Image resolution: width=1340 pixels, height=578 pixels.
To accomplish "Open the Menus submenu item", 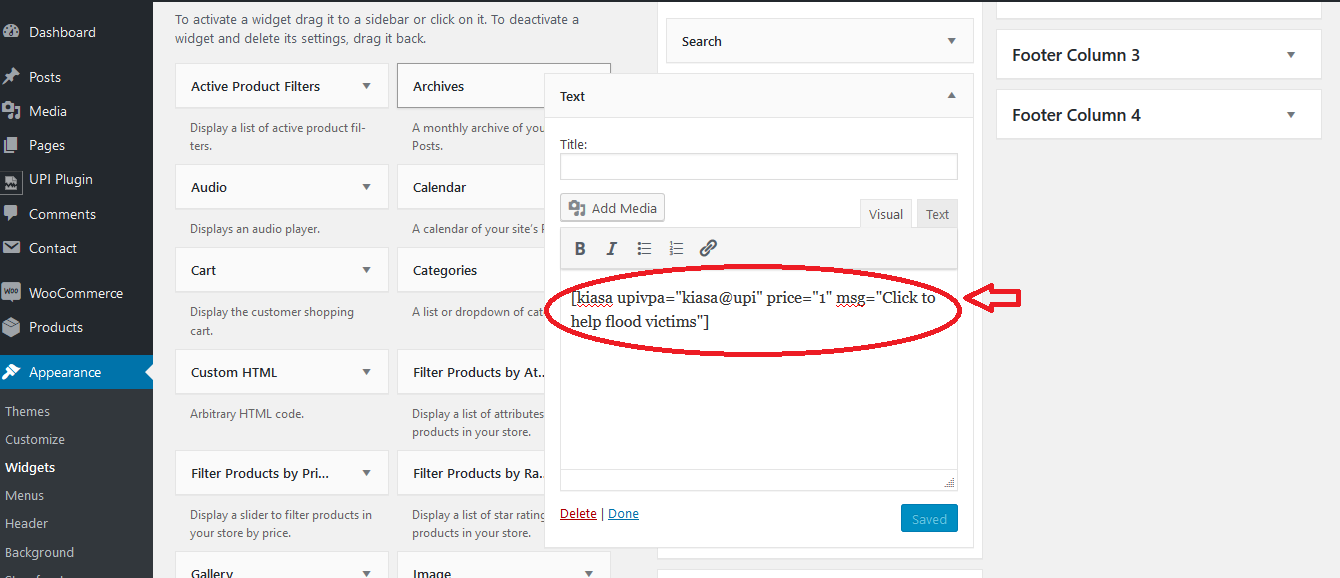I will [25, 495].
